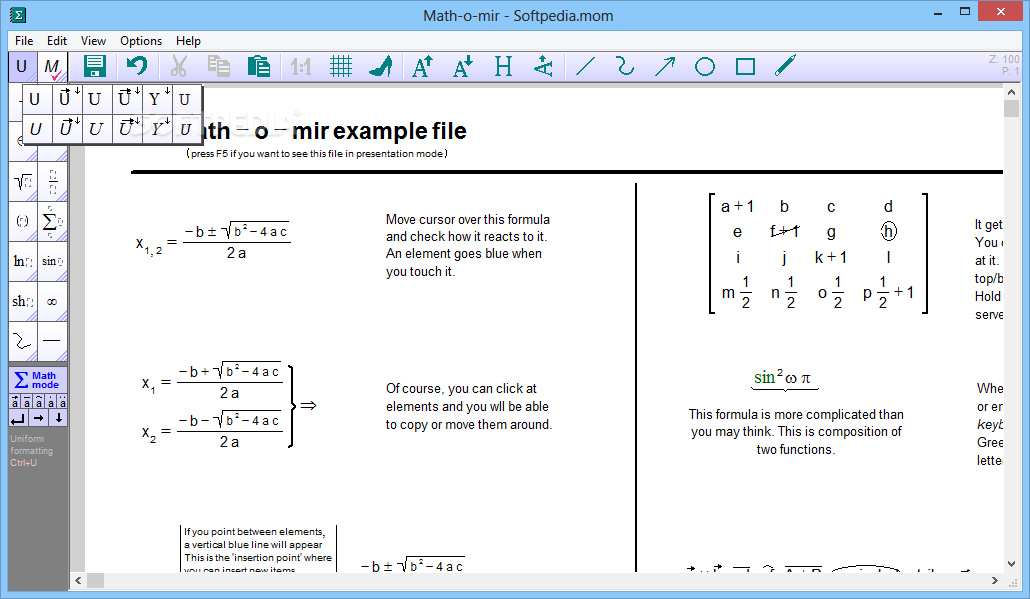The width and height of the screenshot is (1030, 599).
Task: Click the freehand squiggle toolbox button
Action: click(23, 342)
